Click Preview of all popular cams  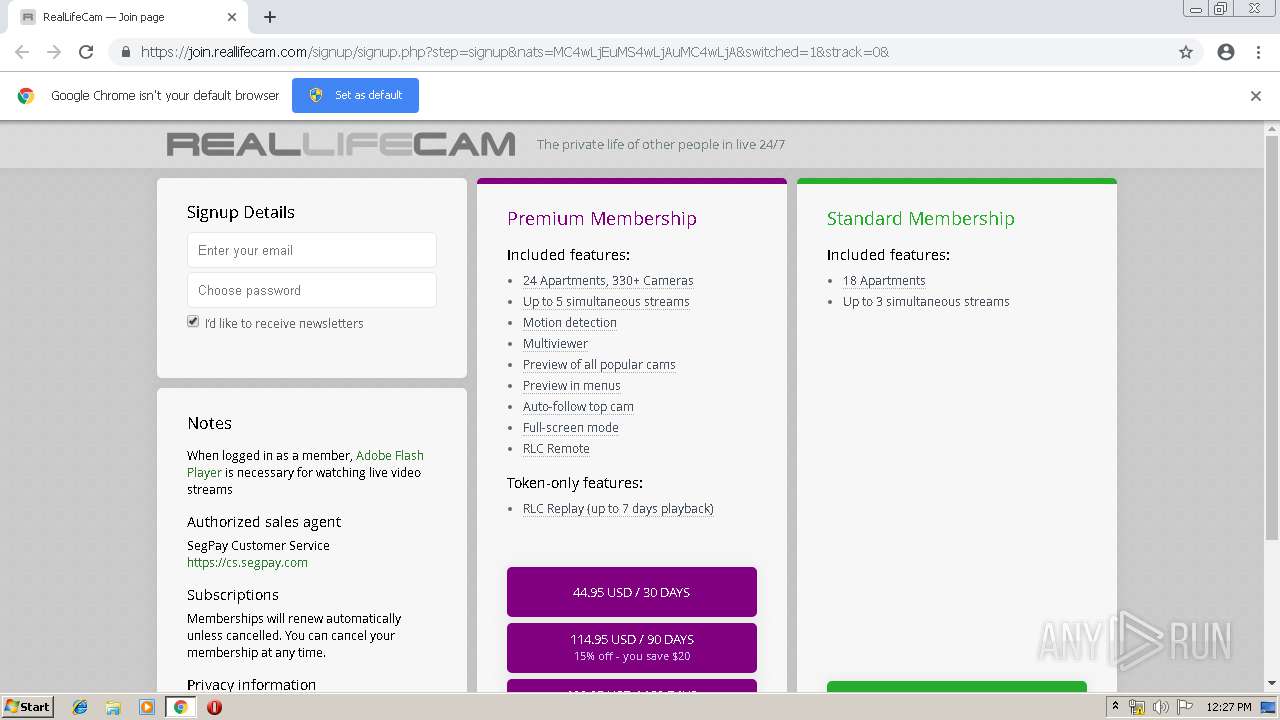(x=599, y=364)
